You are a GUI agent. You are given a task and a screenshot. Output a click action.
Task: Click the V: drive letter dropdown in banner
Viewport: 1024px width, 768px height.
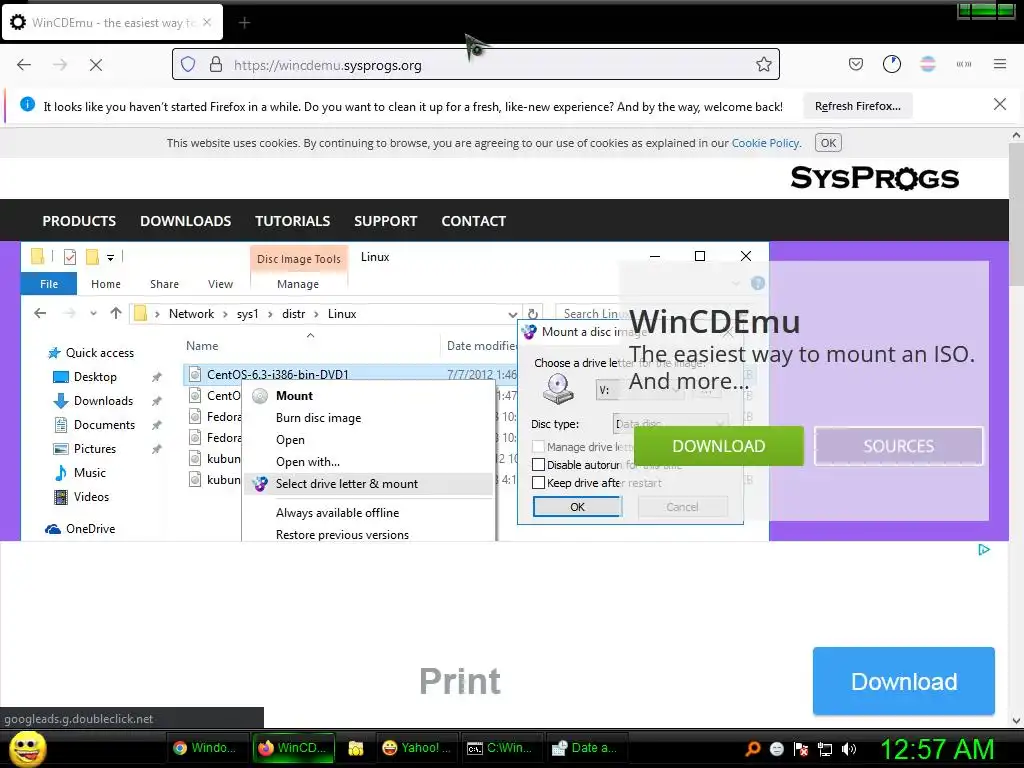tap(639, 390)
